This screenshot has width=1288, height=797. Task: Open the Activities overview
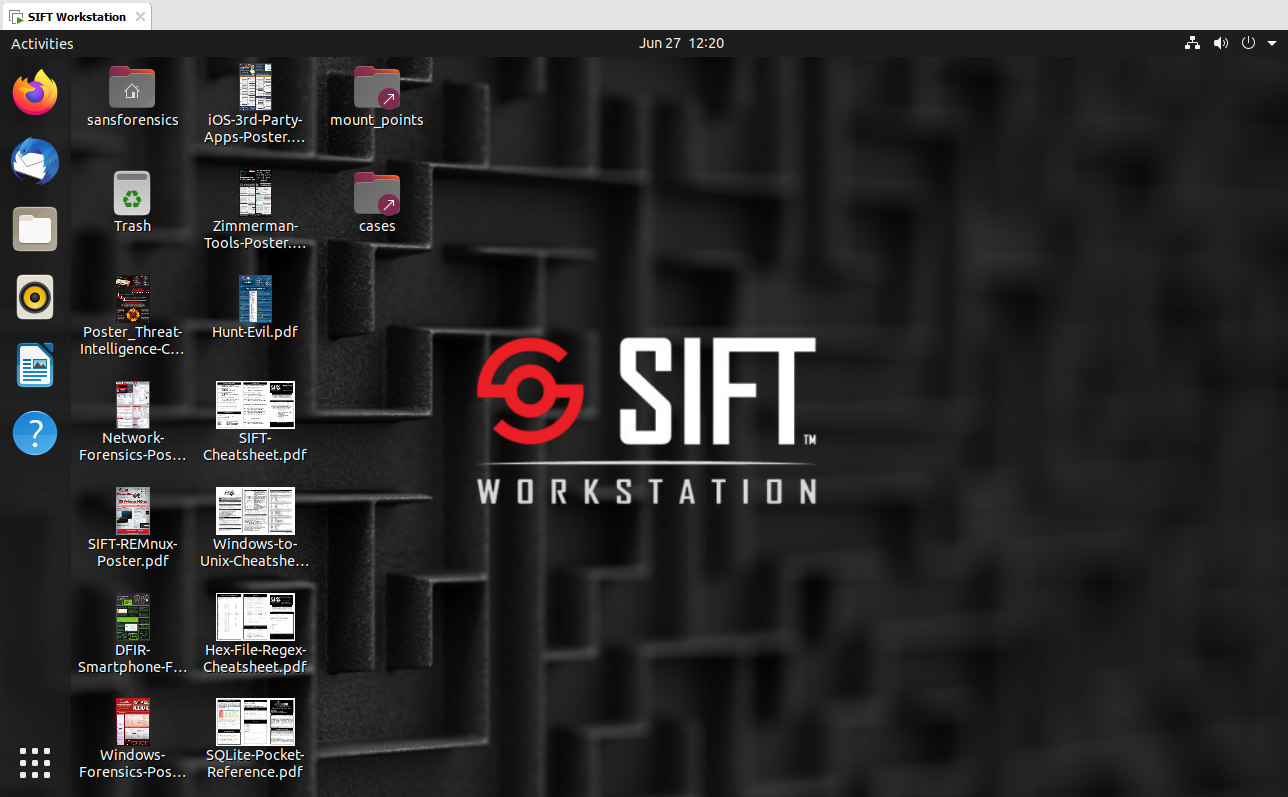coord(42,43)
